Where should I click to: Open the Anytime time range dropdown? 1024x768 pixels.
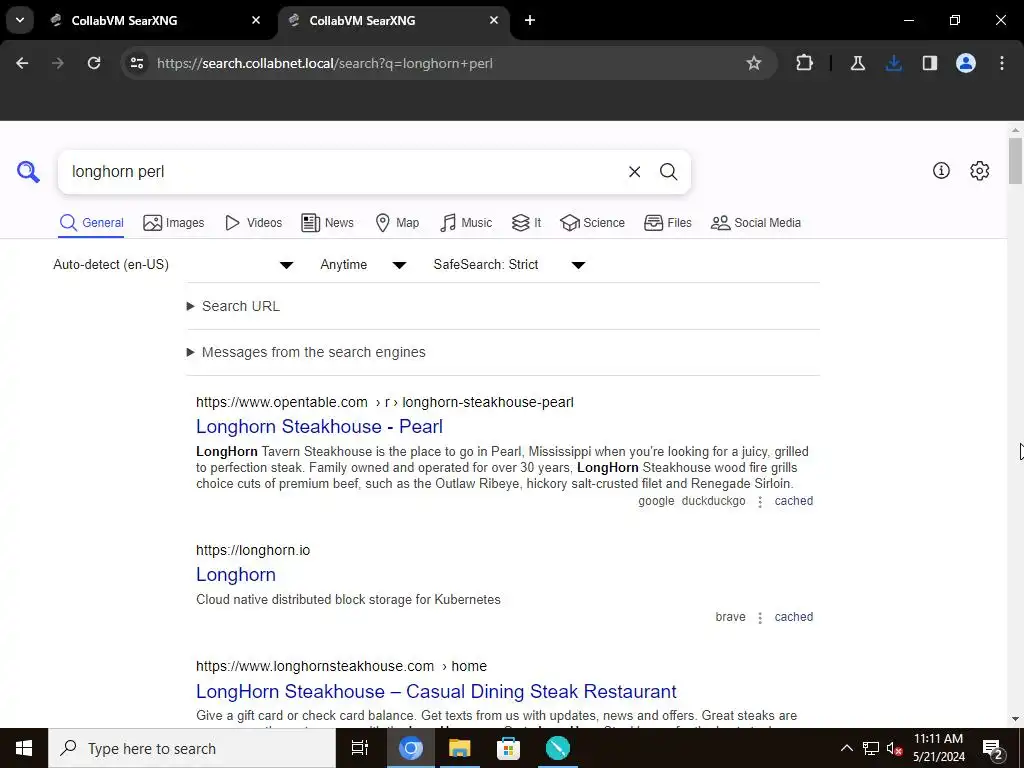pyautogui.click(x=363, y=264)
